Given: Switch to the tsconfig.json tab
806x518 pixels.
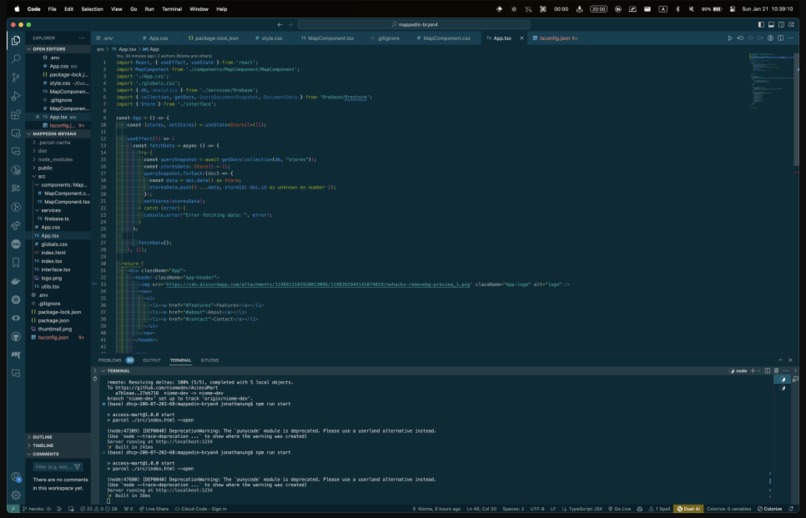Looking at the screenshot, I should point(555,38).
